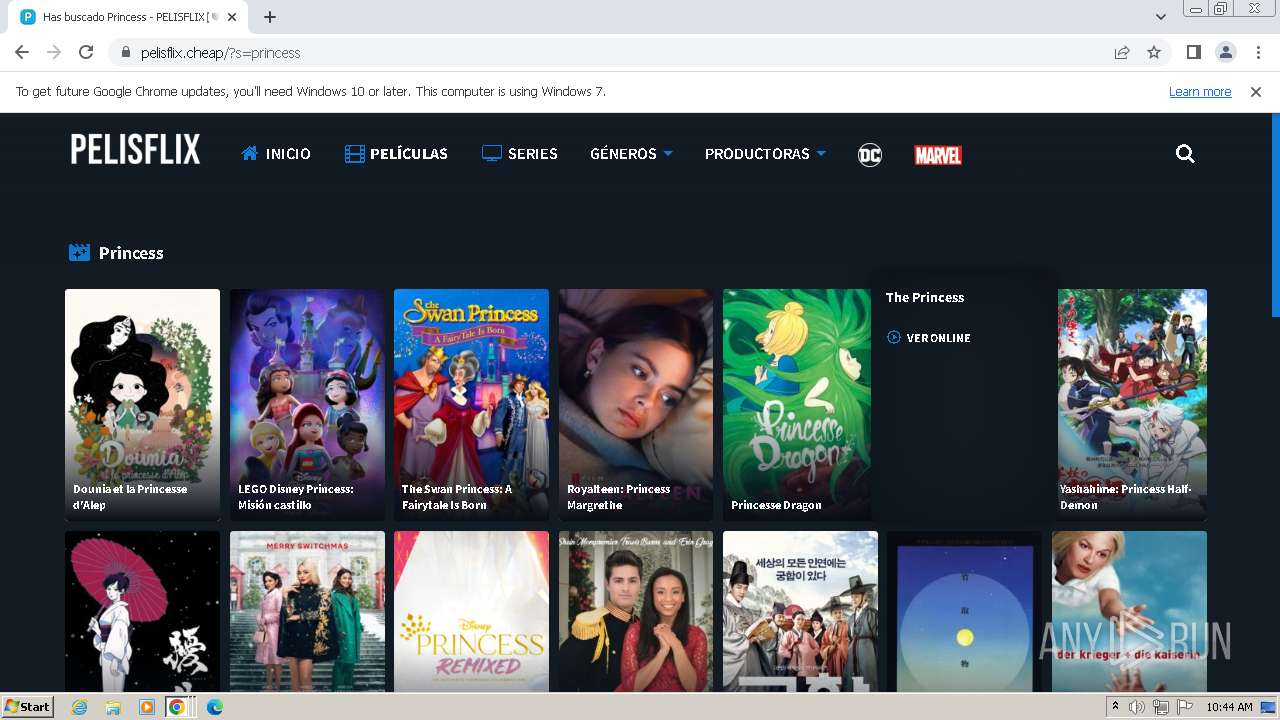Click the Learn more link

pos(1200,92)
